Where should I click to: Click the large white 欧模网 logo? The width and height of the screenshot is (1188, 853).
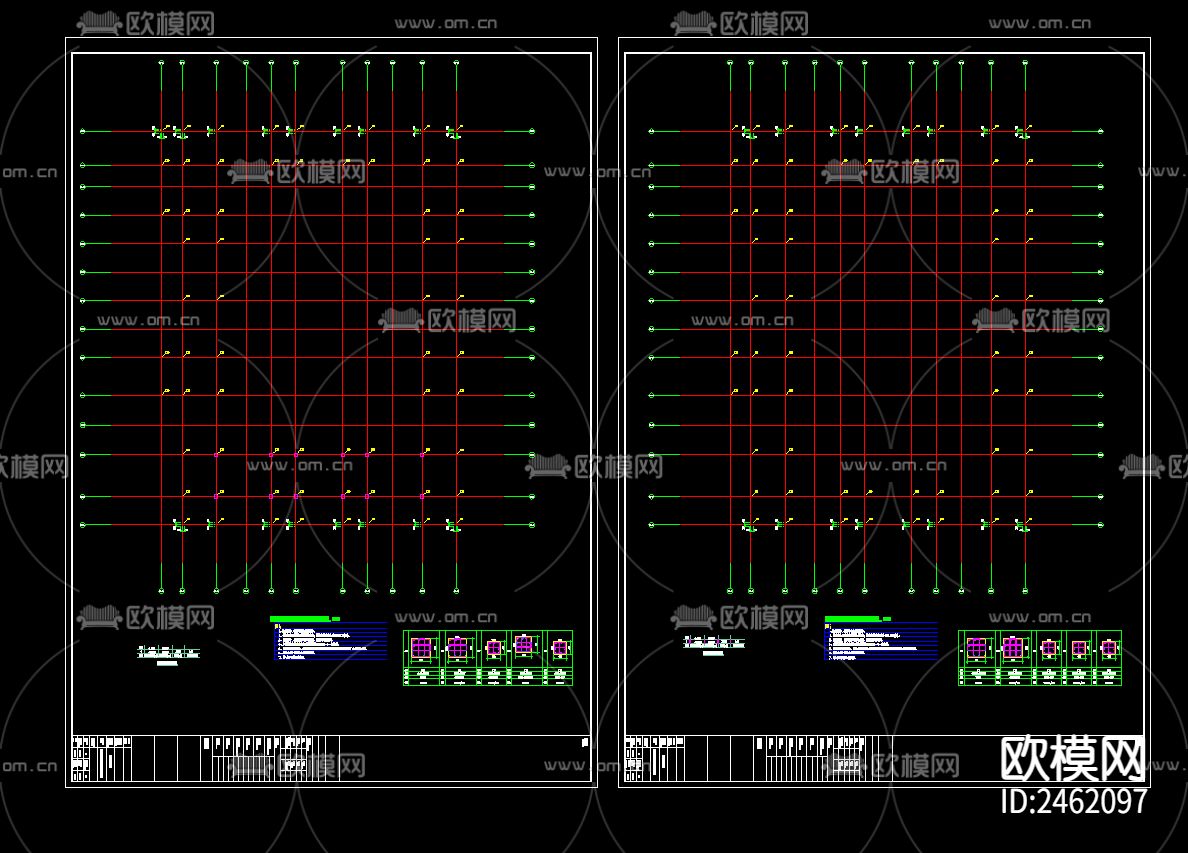tap(1072, 759)
